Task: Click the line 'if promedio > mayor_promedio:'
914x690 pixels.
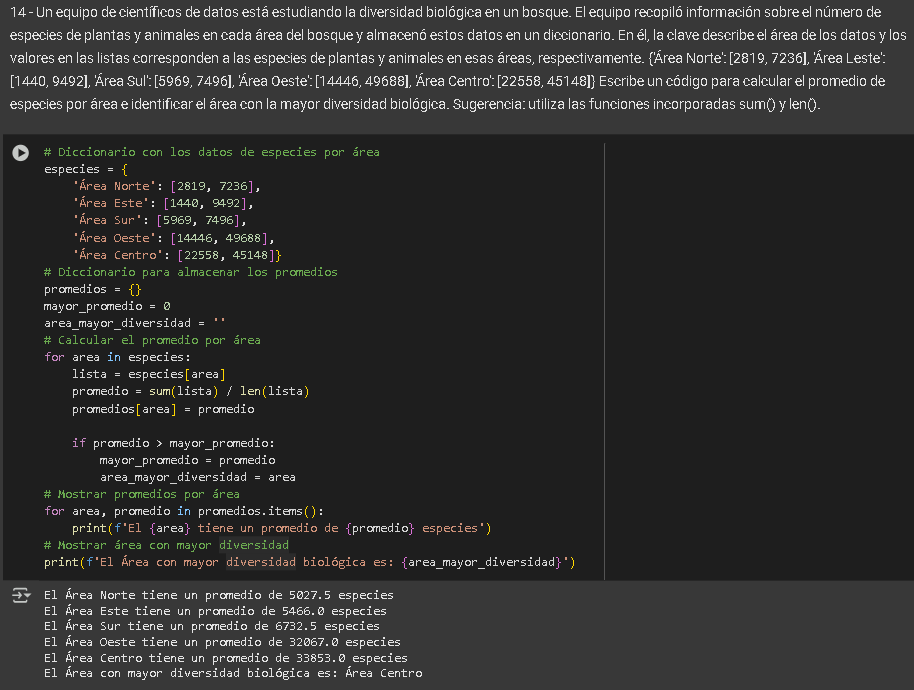Action: 173,443
